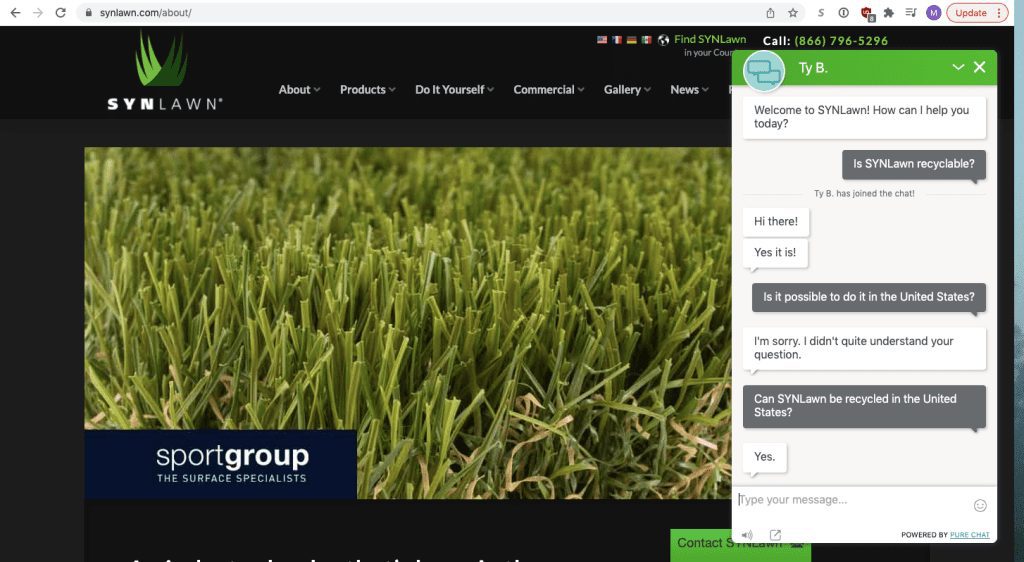This screenshot has height=562, width=1024.
Task: Expand the Do It Yourself menu
Action: click(455, 89)
